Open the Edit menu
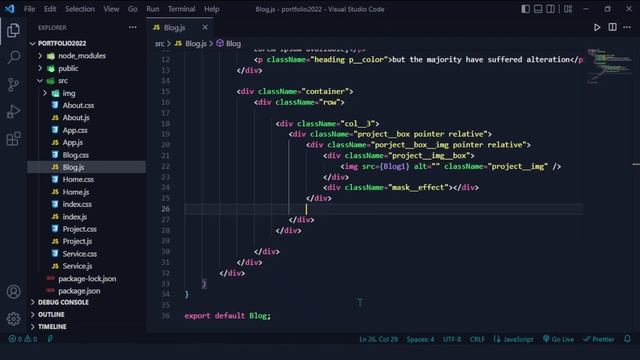Screen dimensions: 640x360 (x=50, y=9)
